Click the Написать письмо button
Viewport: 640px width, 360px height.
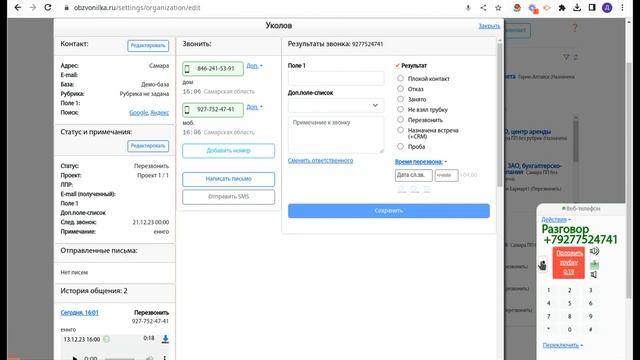point(229,179)
